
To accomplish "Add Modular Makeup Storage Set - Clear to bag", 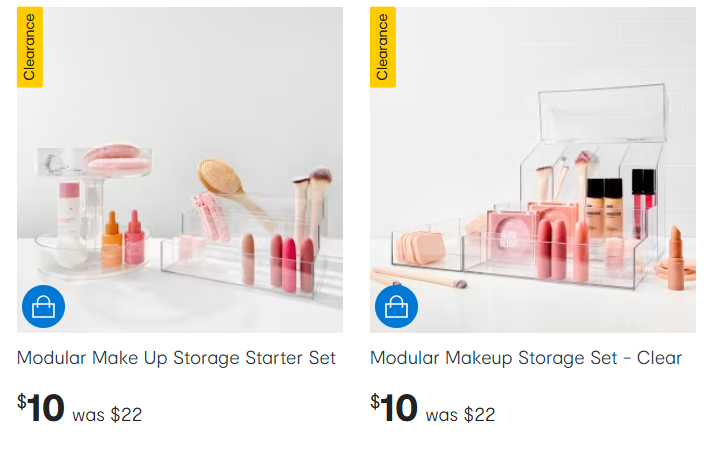I will click(396, 308).
